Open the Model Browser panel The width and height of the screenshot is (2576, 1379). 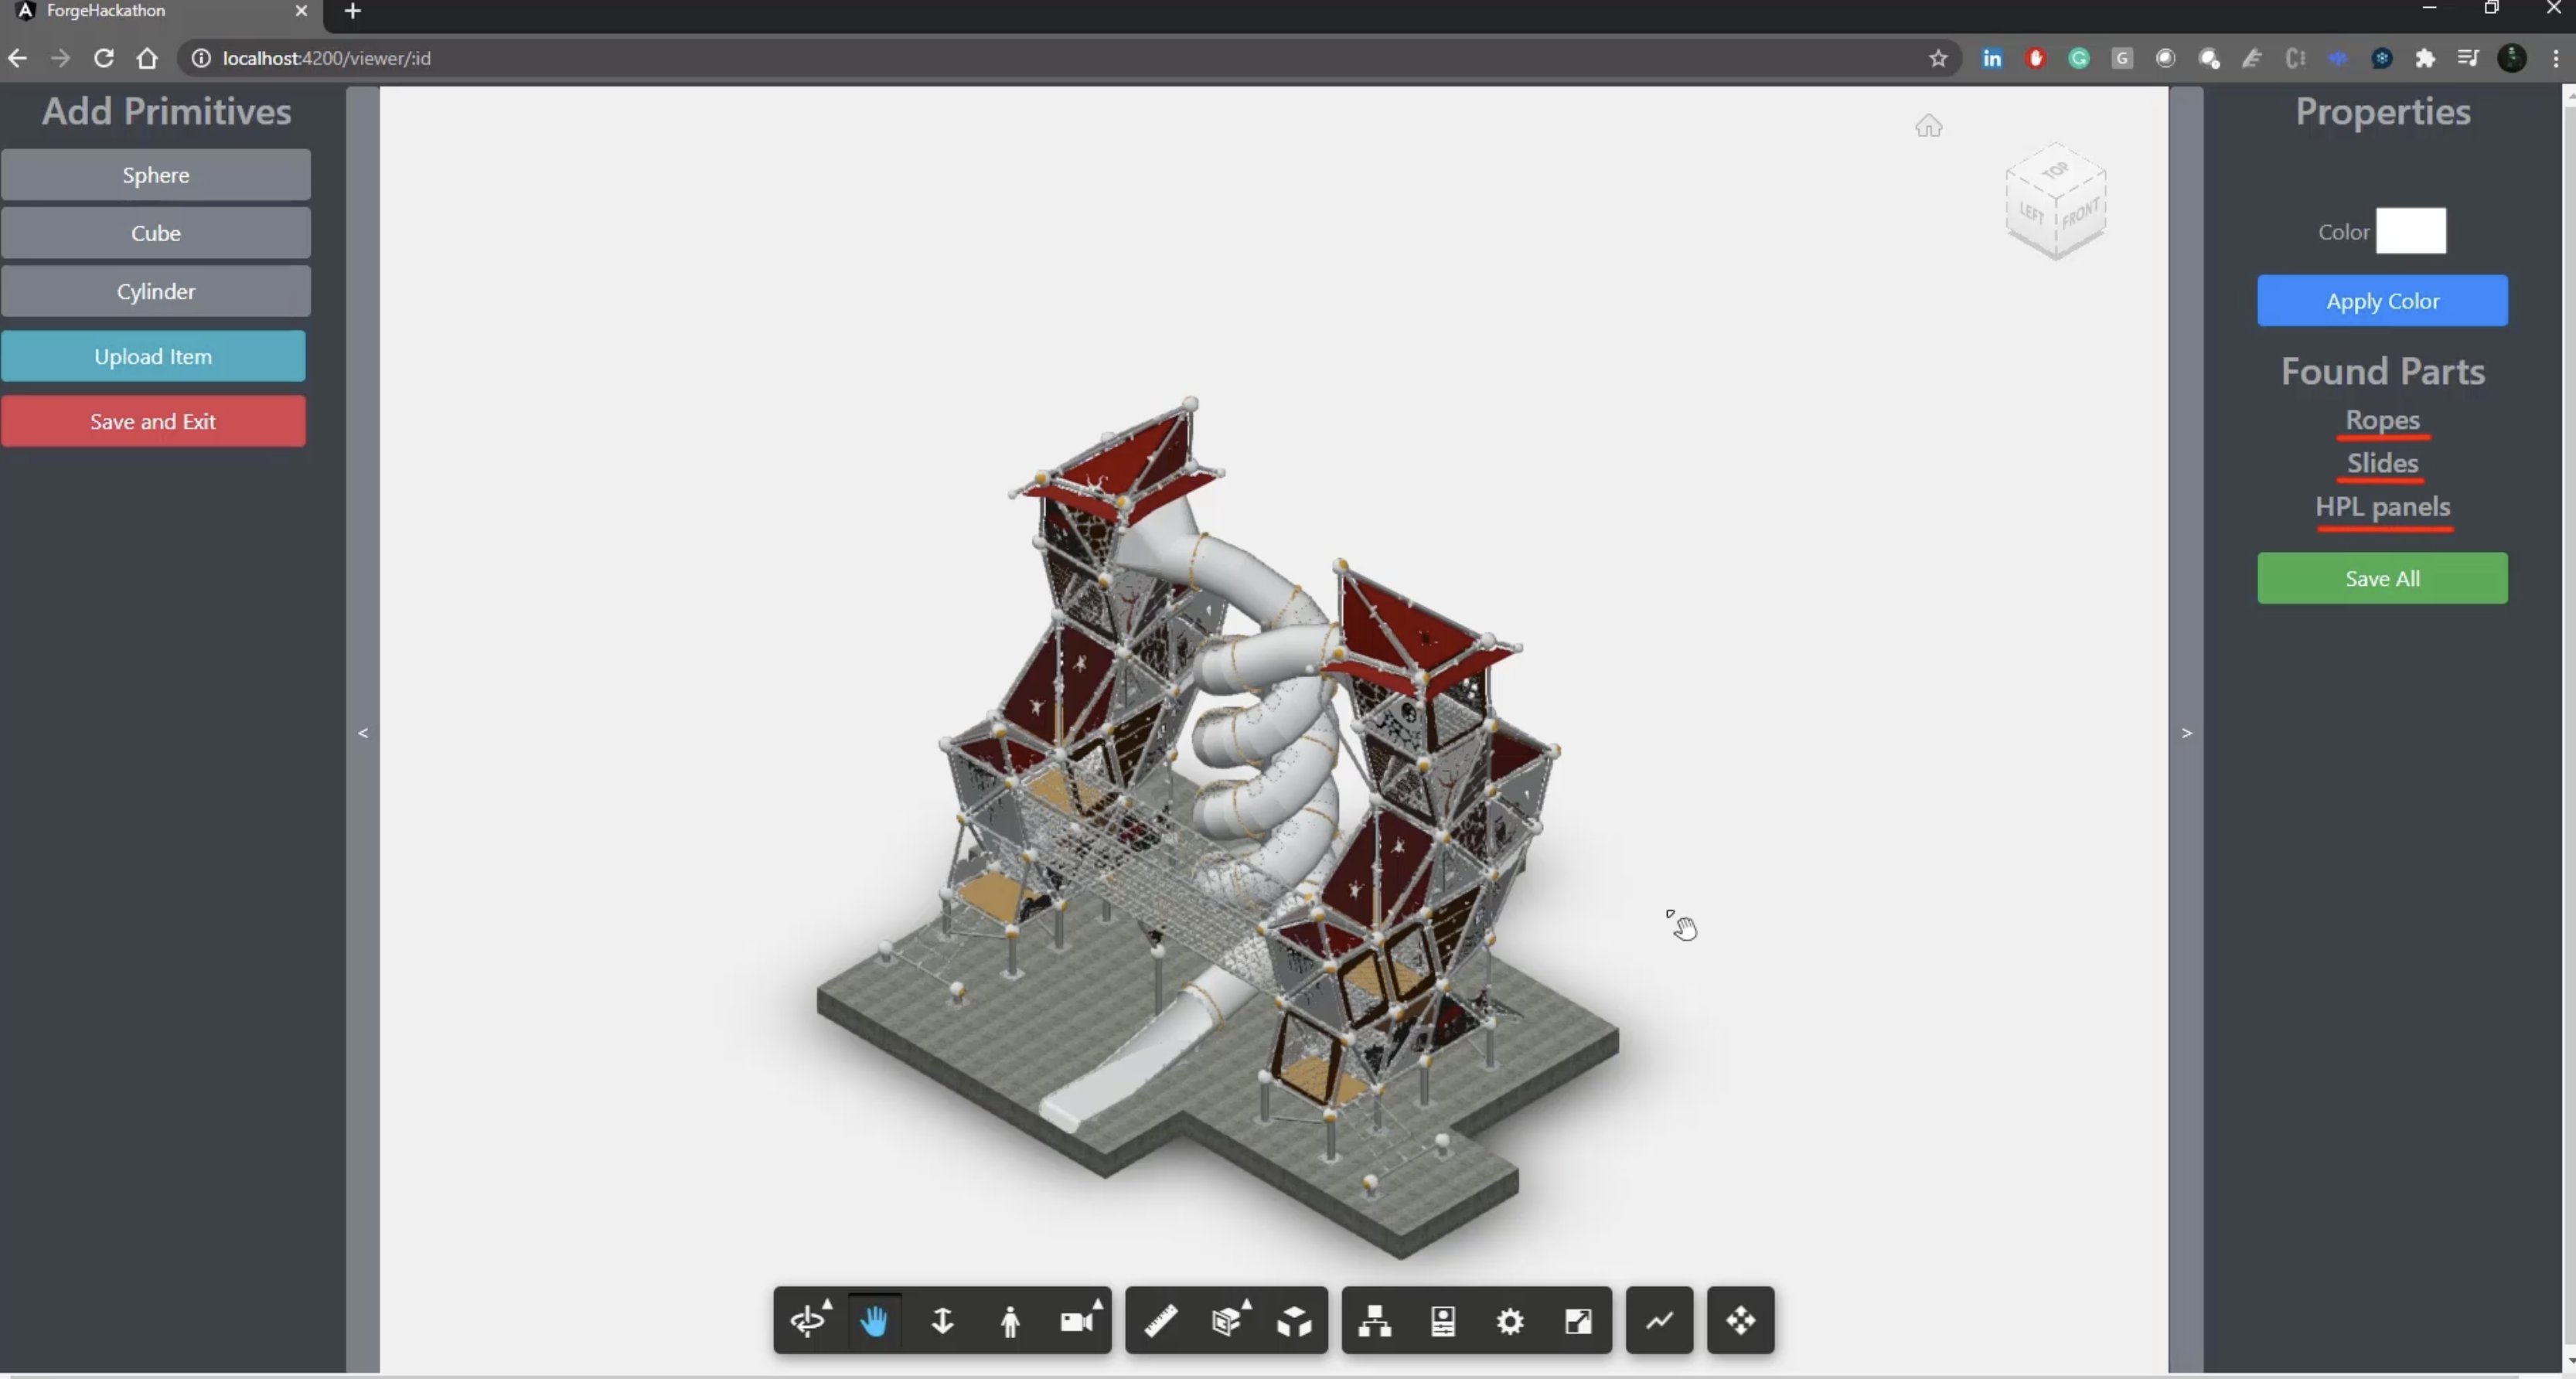point(1375,1321)
